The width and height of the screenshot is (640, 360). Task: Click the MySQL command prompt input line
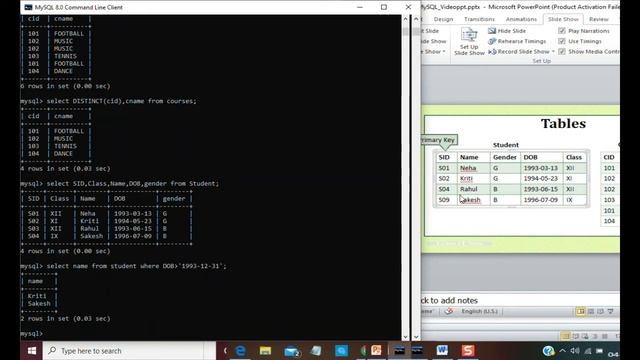coord(211,333)
